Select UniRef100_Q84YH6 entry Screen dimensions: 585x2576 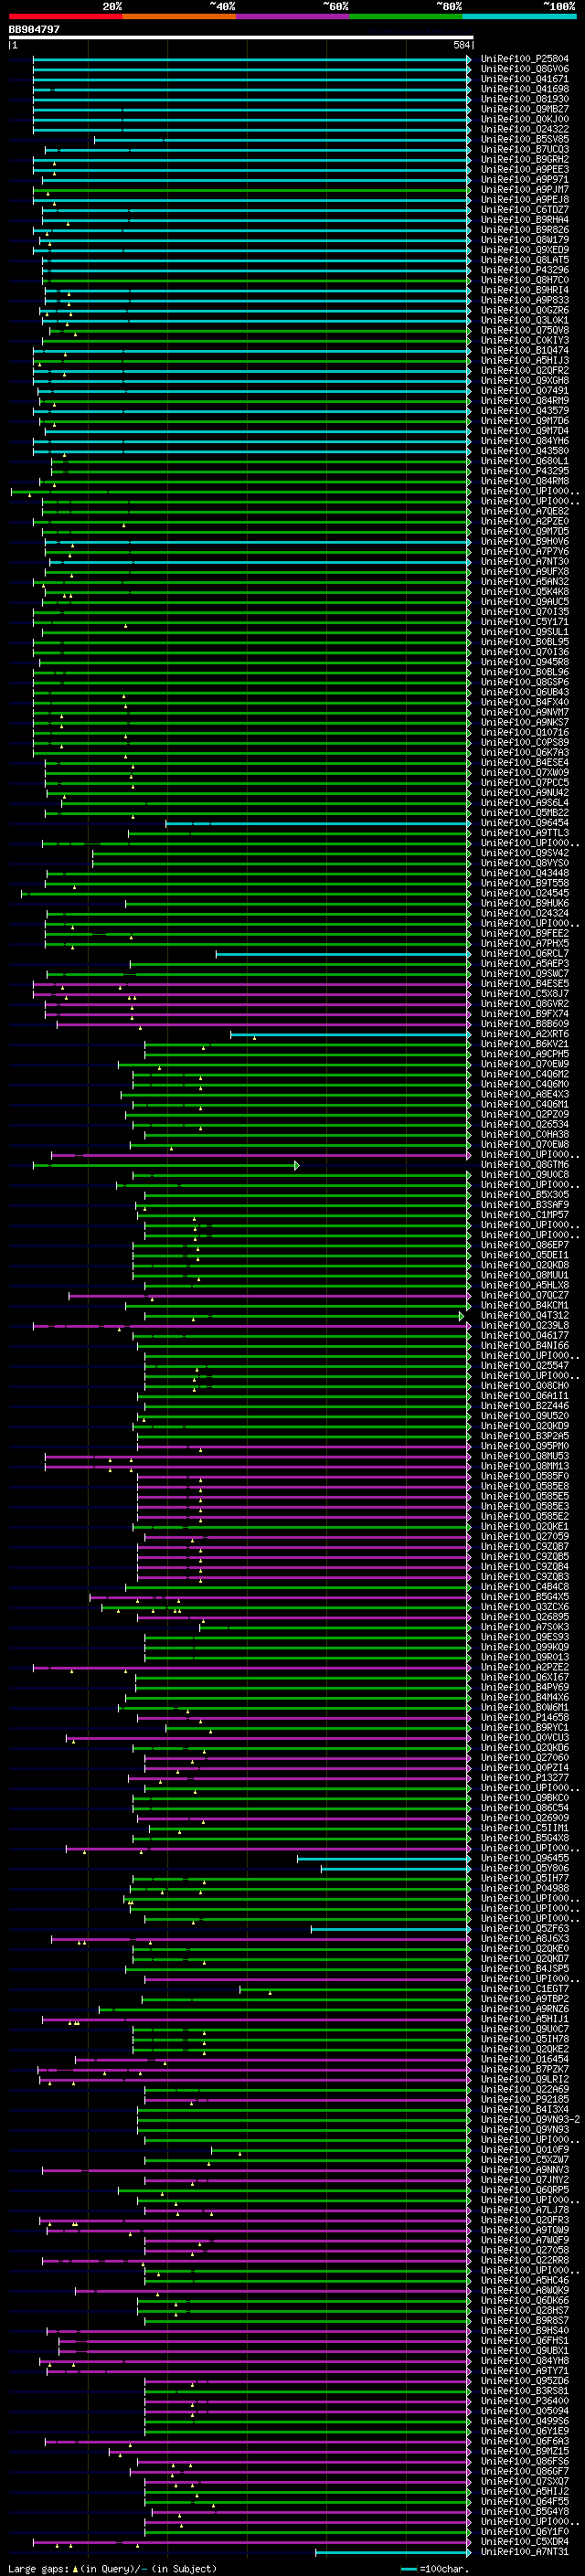click(x=524, y=441)
